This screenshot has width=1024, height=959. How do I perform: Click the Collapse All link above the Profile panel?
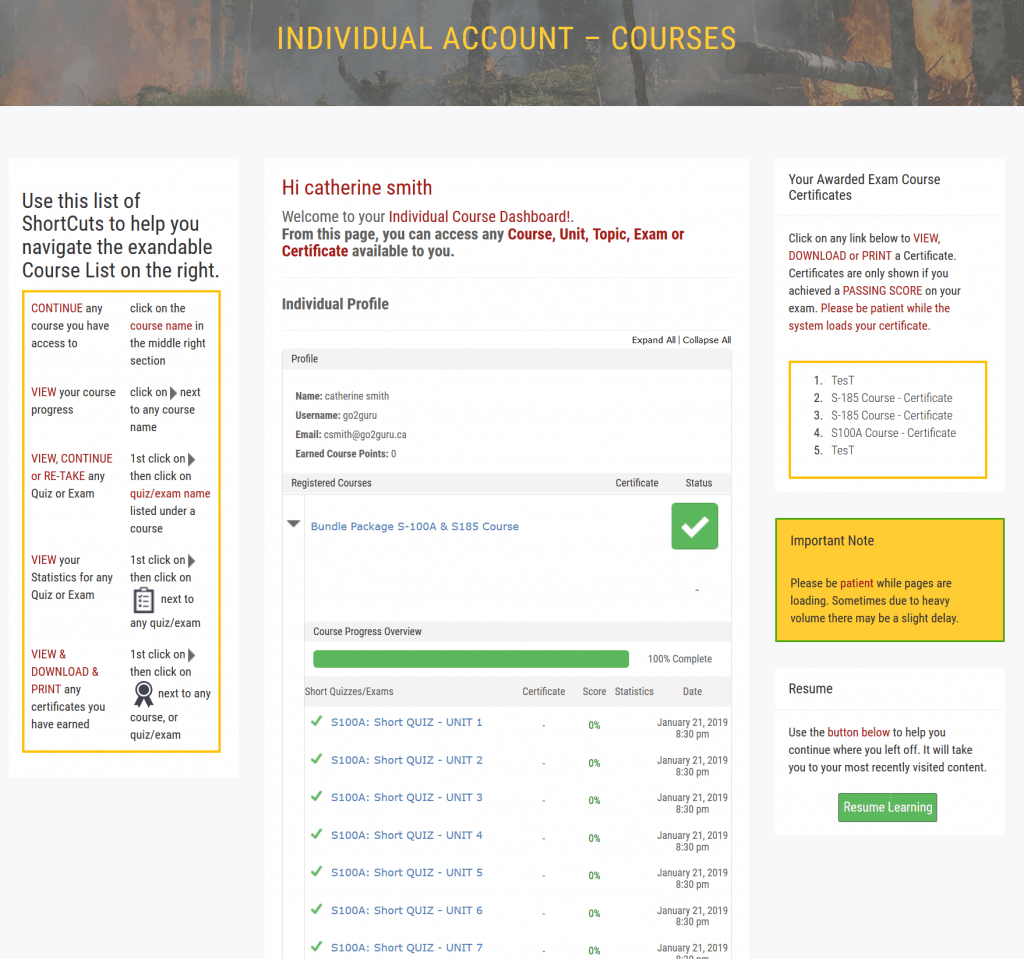click(x=707, y=339)
